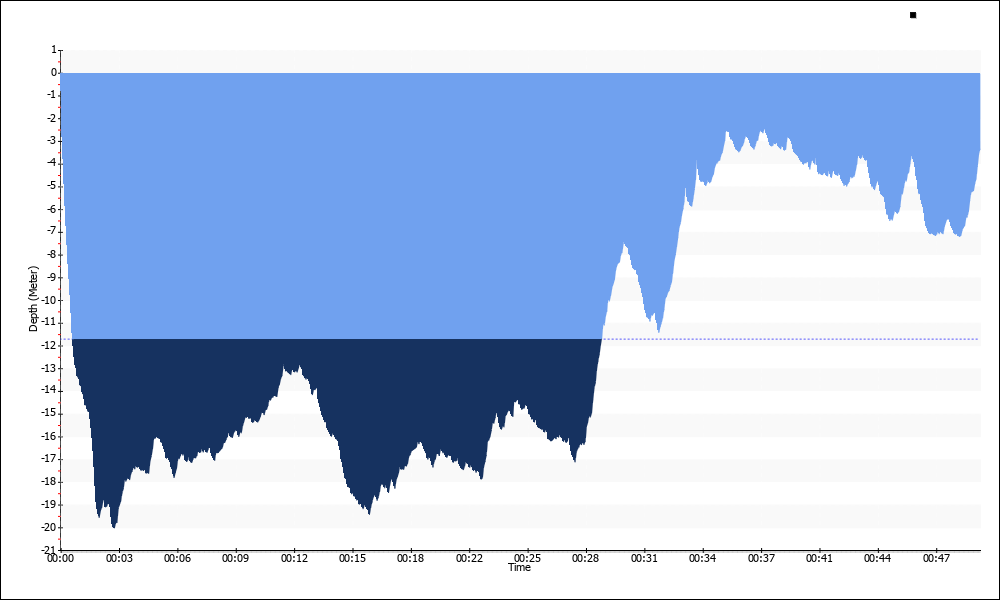Click the depth axis label -15
Screen dimensions: 1000x600
point(50,413)
